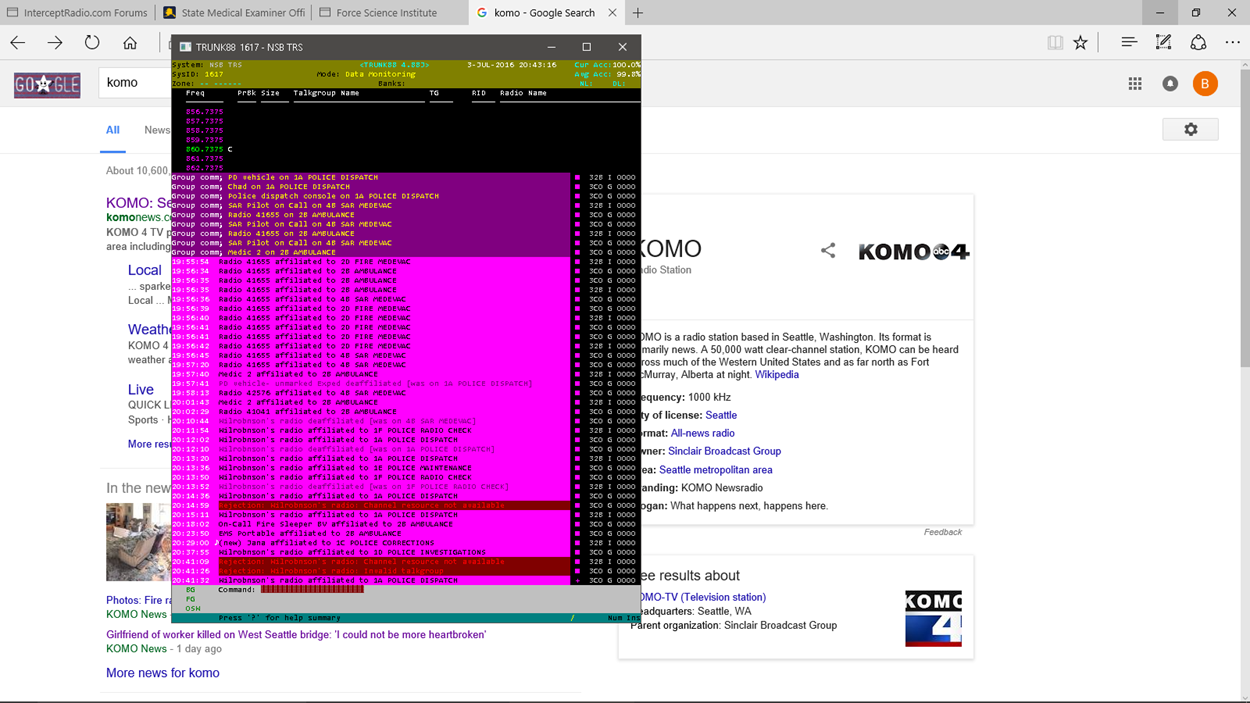Go back in the browser
This screenshot has width=1250, height=703.
tap(18, 43)
